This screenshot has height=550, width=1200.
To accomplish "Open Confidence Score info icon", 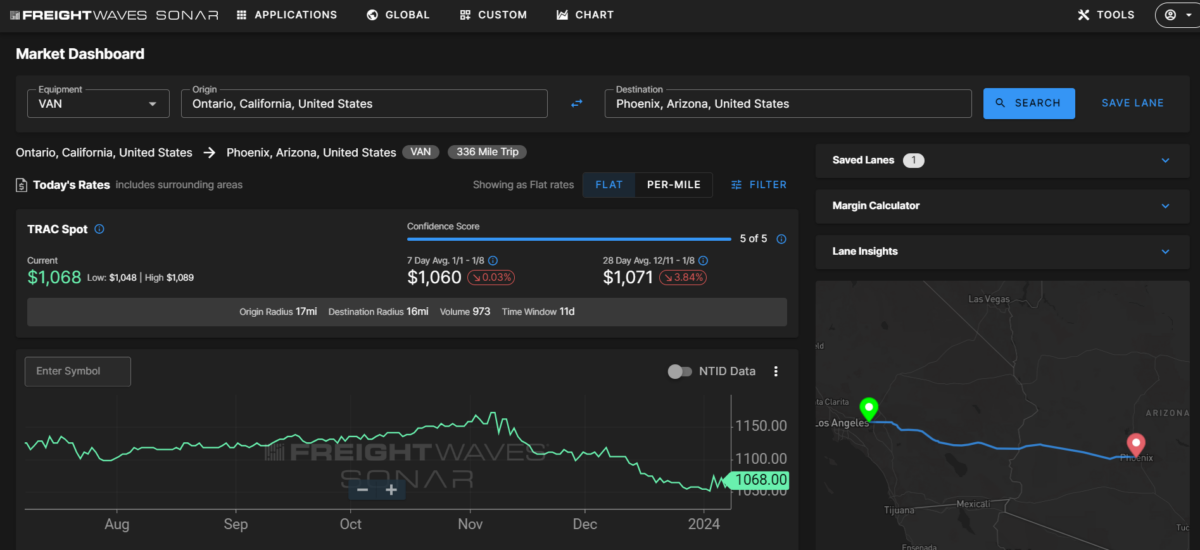I will pos(781,239).
